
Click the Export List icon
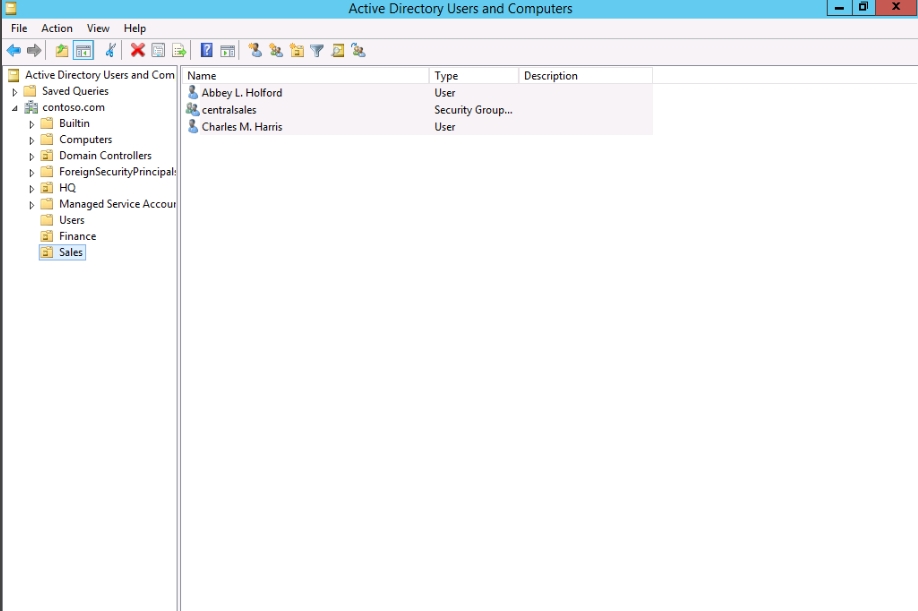point(179,51)
